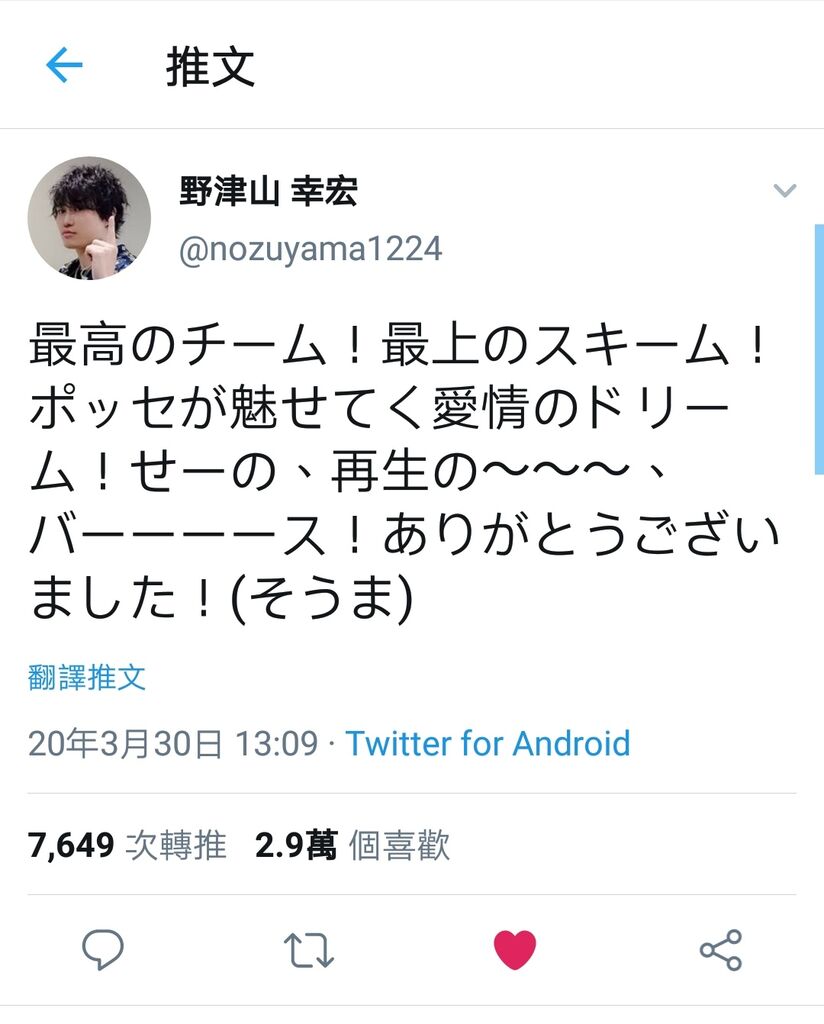Screen dimensions: 824x1024
Task: Click the bold 2.9萬 likes count
Action: 296,845
